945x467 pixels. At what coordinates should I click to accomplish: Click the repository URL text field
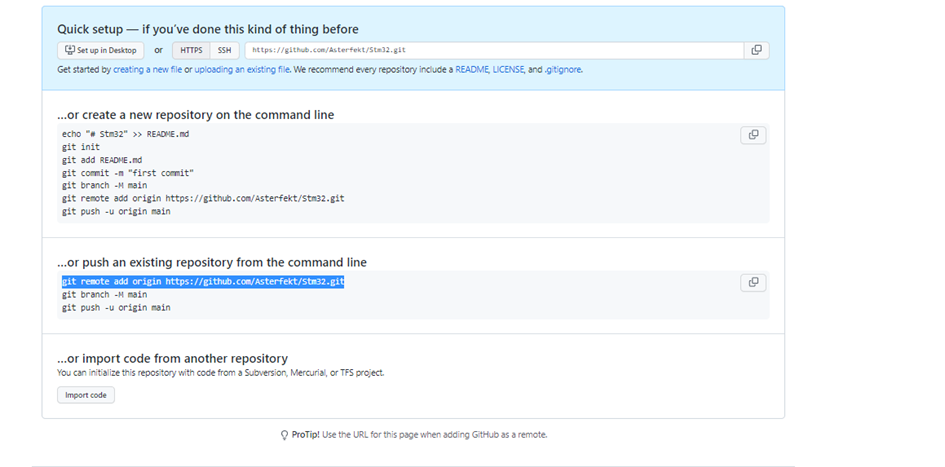click(x=493, y=50)
